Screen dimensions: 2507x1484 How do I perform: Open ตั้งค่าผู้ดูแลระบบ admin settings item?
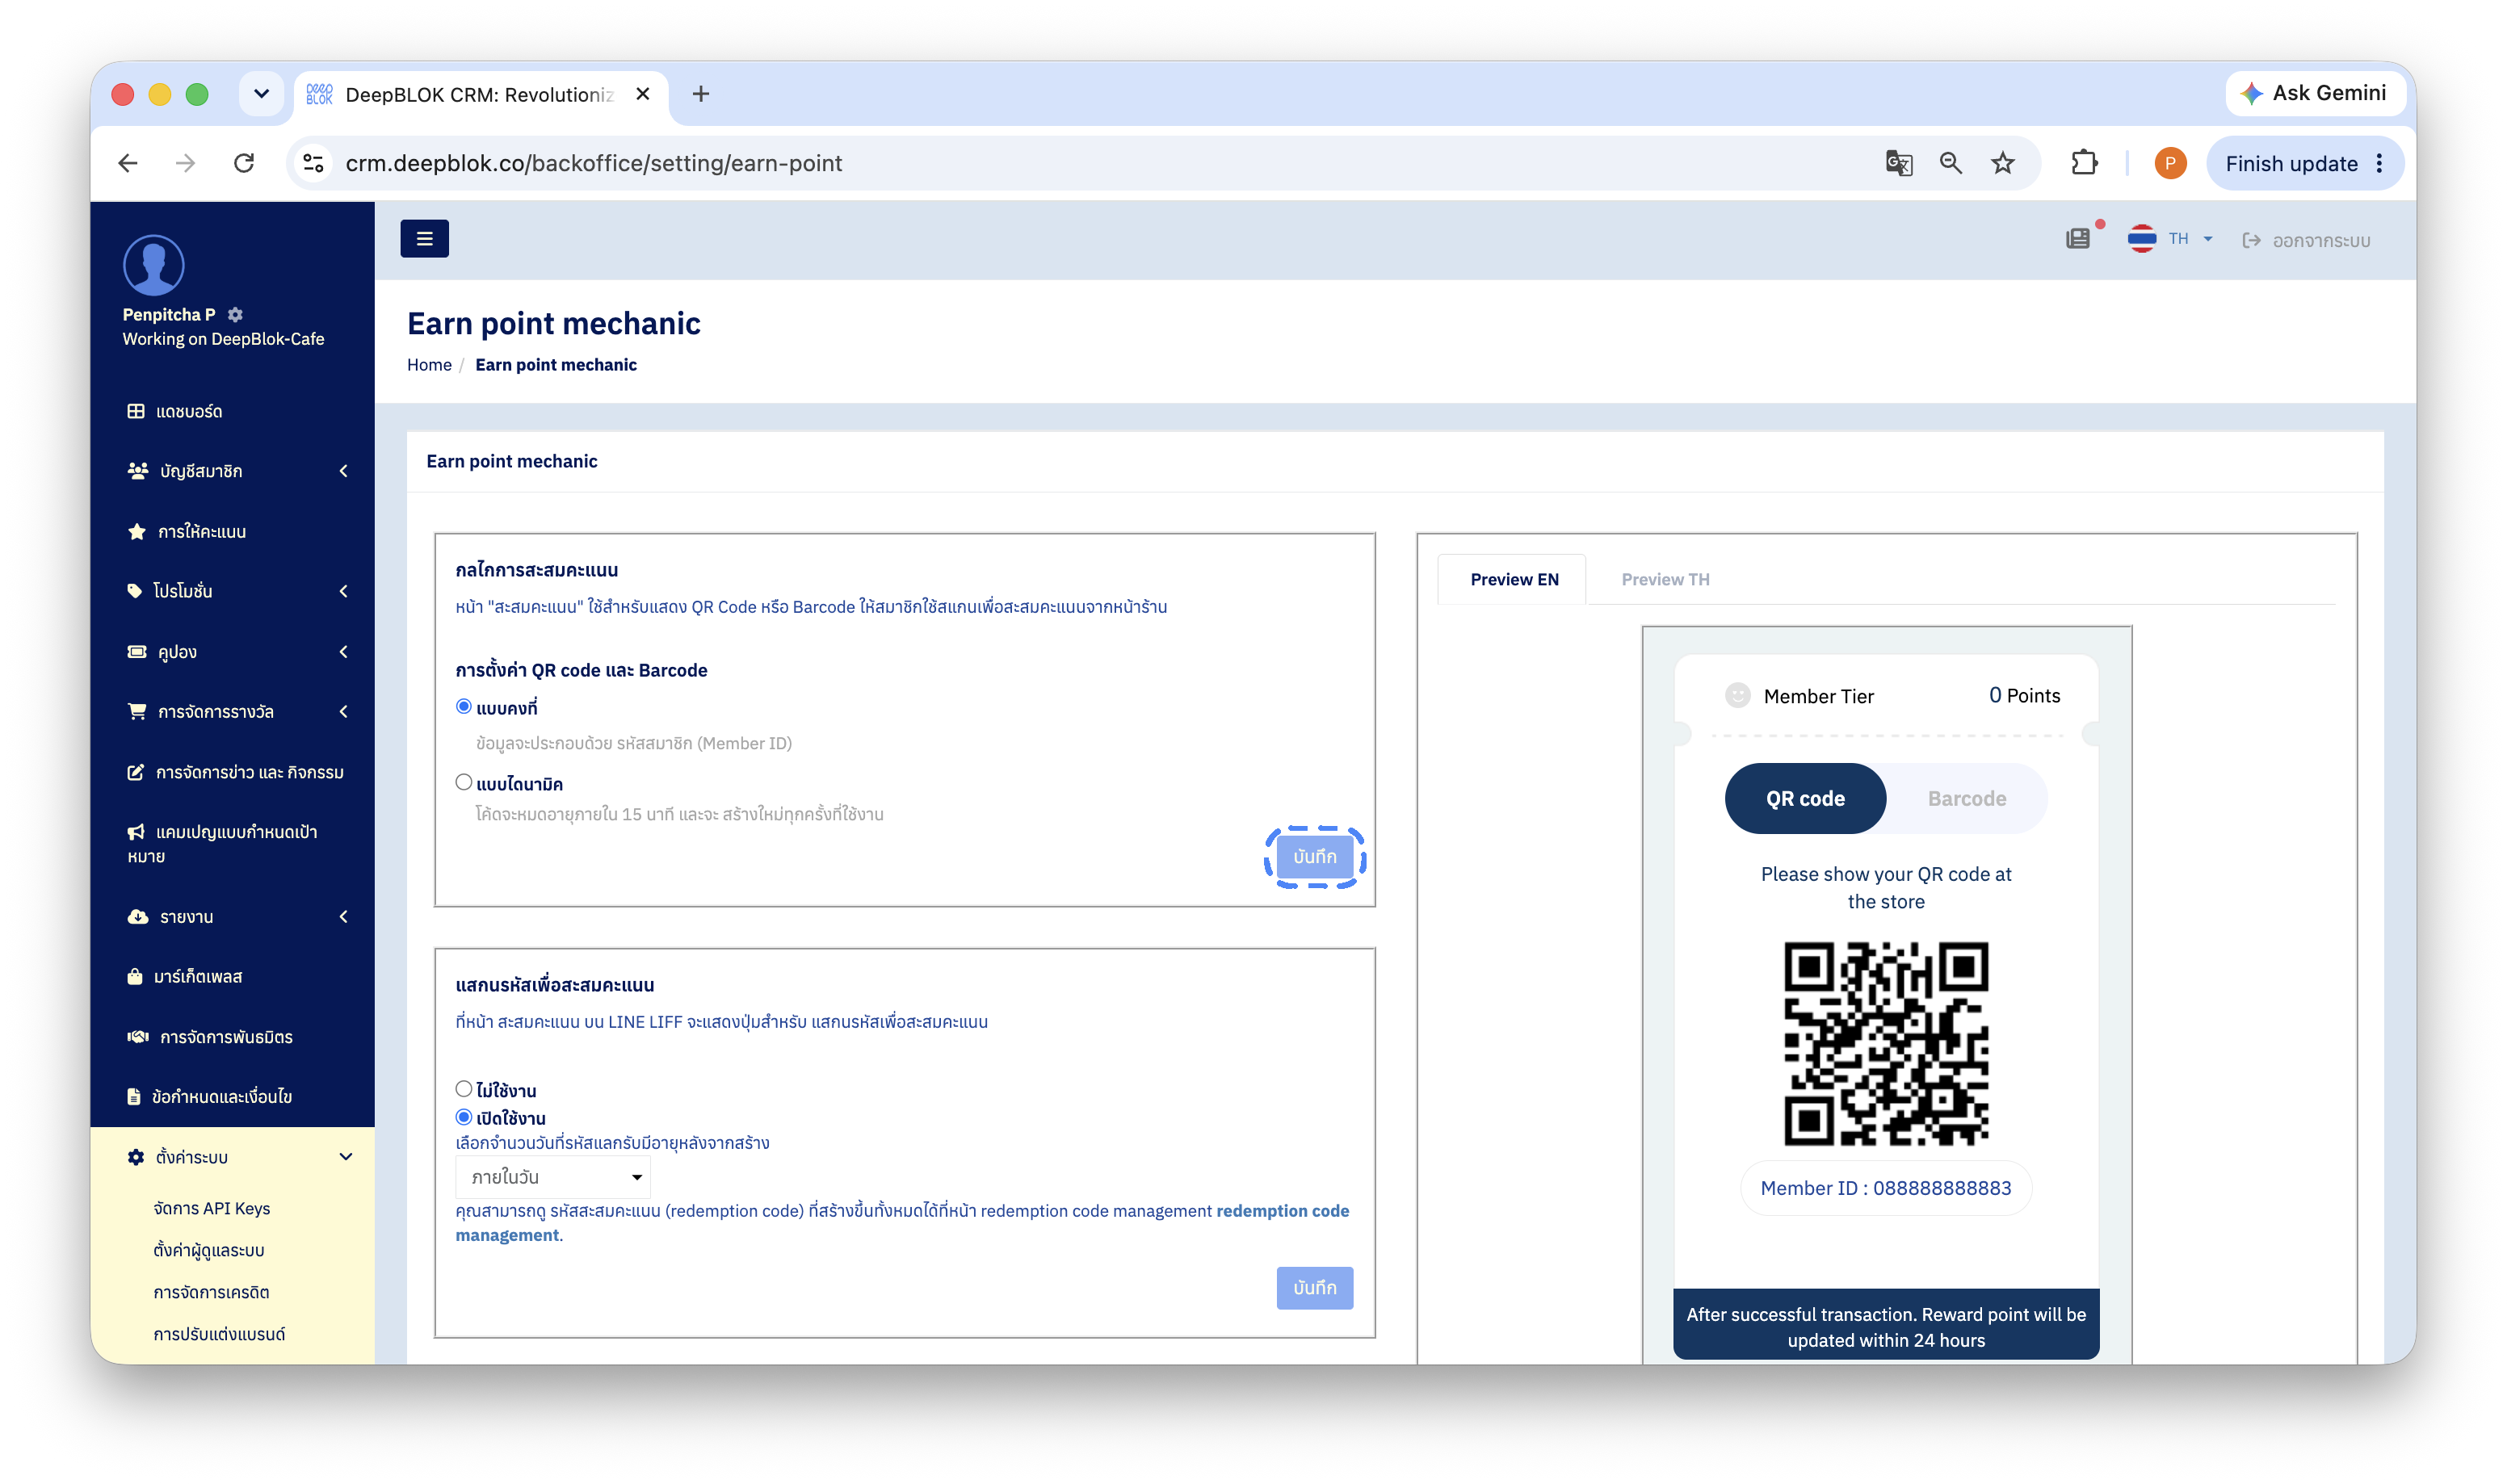tap(208, 1250)
